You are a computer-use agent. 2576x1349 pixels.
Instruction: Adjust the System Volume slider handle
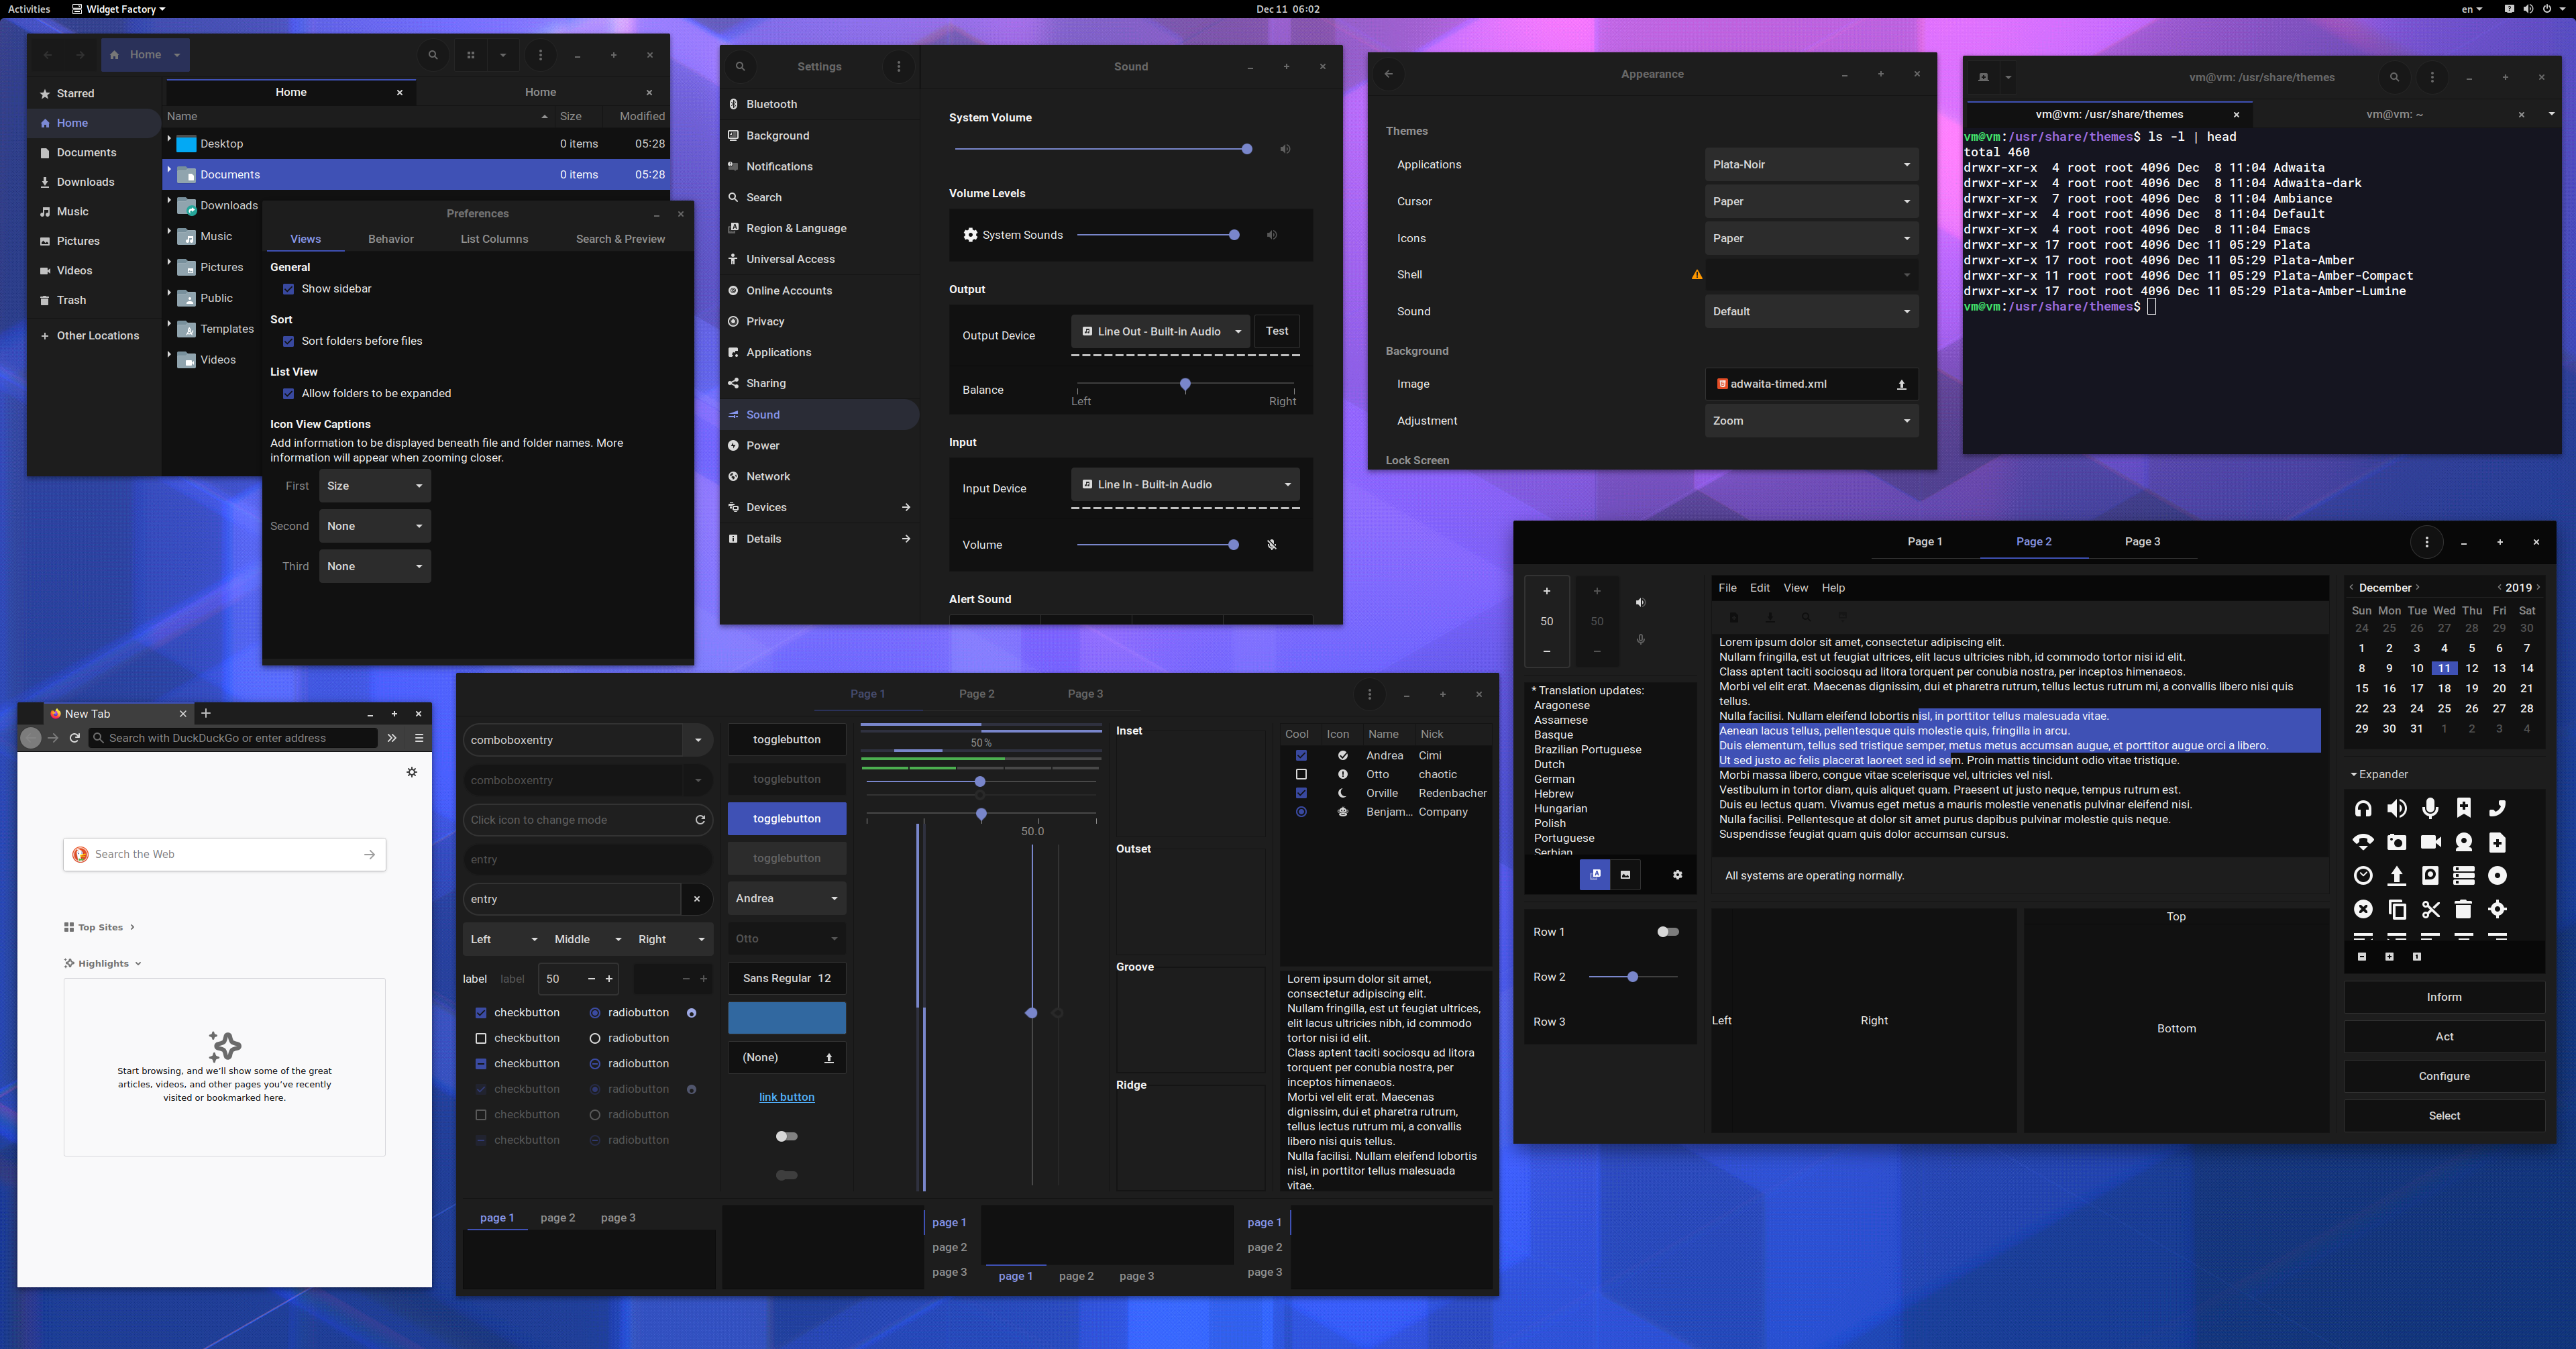[x=1246, y=149]
